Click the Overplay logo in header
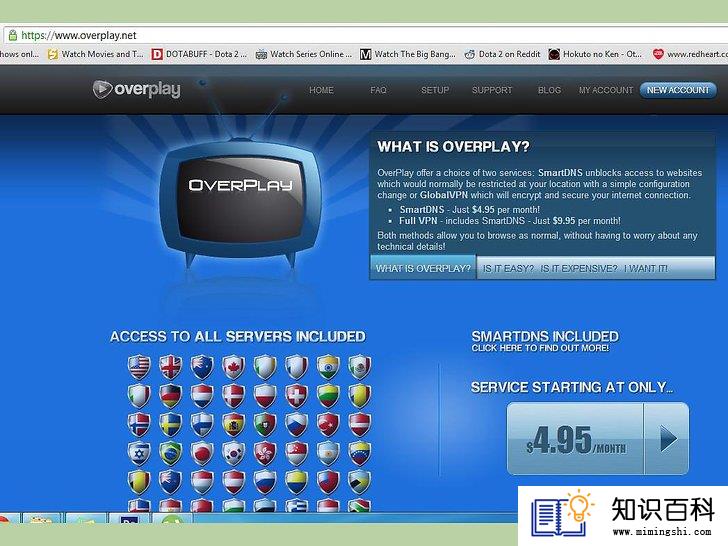The image size is (728, 546). coord(136,89)
